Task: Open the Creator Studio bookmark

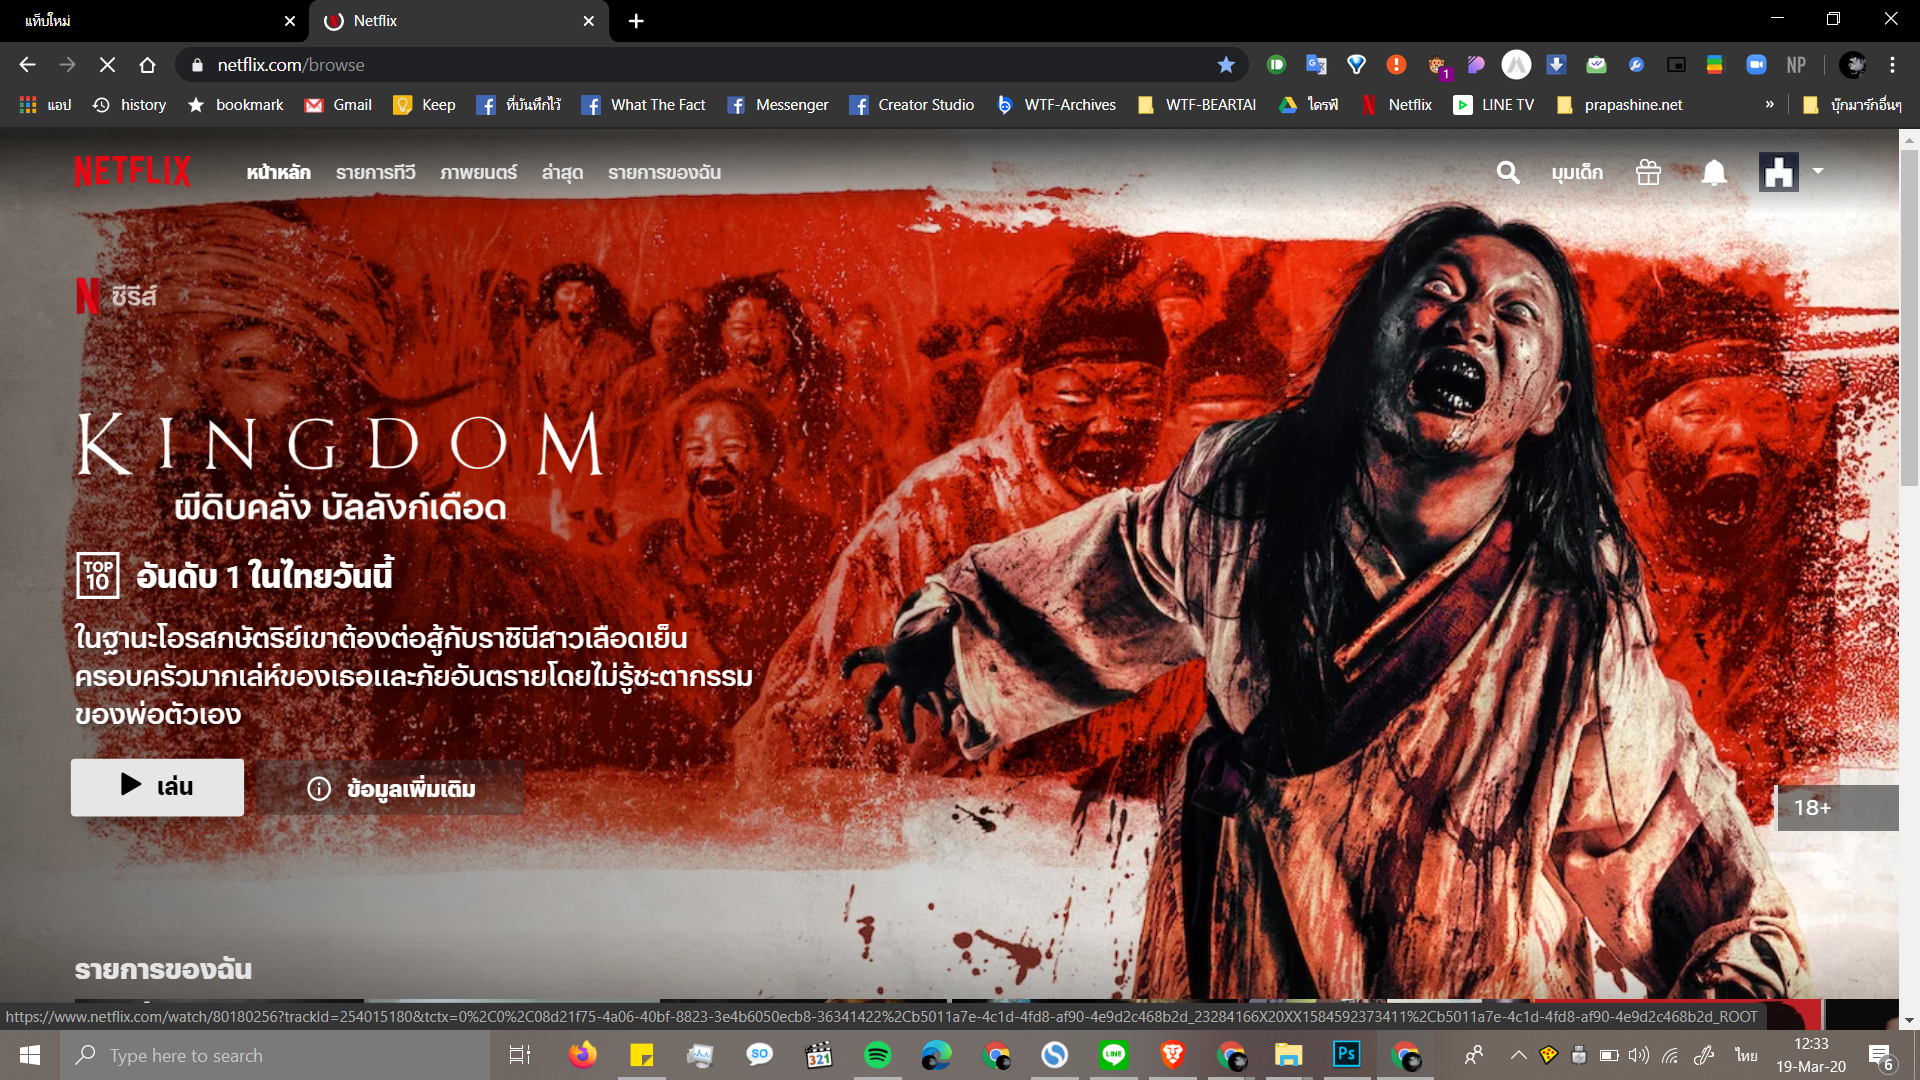Action: 911,105
